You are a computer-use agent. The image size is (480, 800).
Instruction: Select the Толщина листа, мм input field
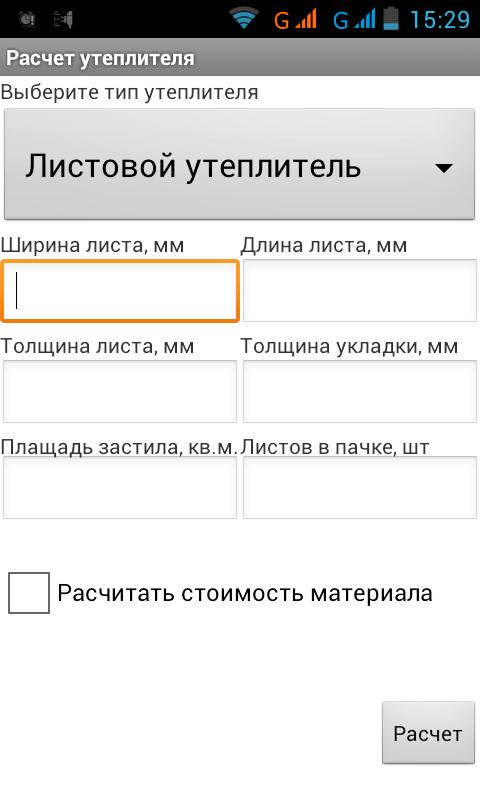(x=120, y=391)
